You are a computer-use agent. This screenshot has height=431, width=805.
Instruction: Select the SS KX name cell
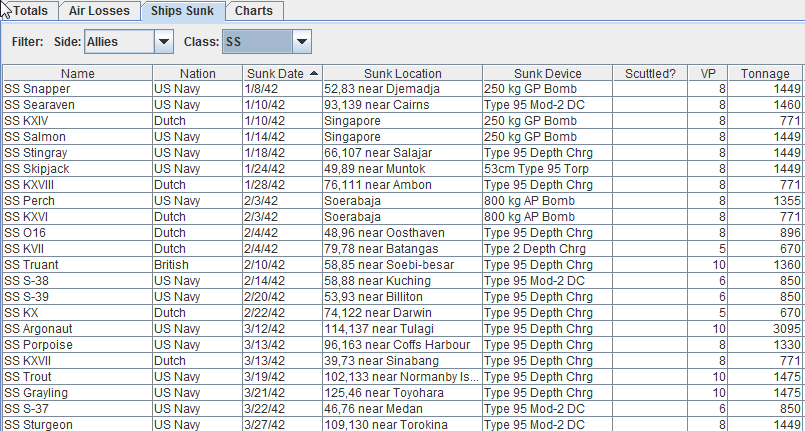point(78,312)
